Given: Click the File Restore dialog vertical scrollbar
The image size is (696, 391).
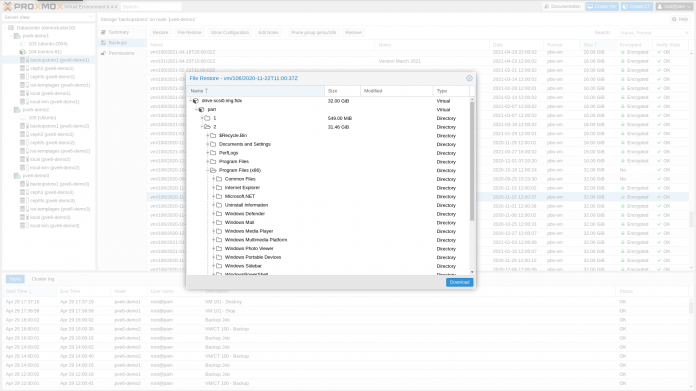Looking at the screenshot, I should pyautogui.click(x=472, y=161).
